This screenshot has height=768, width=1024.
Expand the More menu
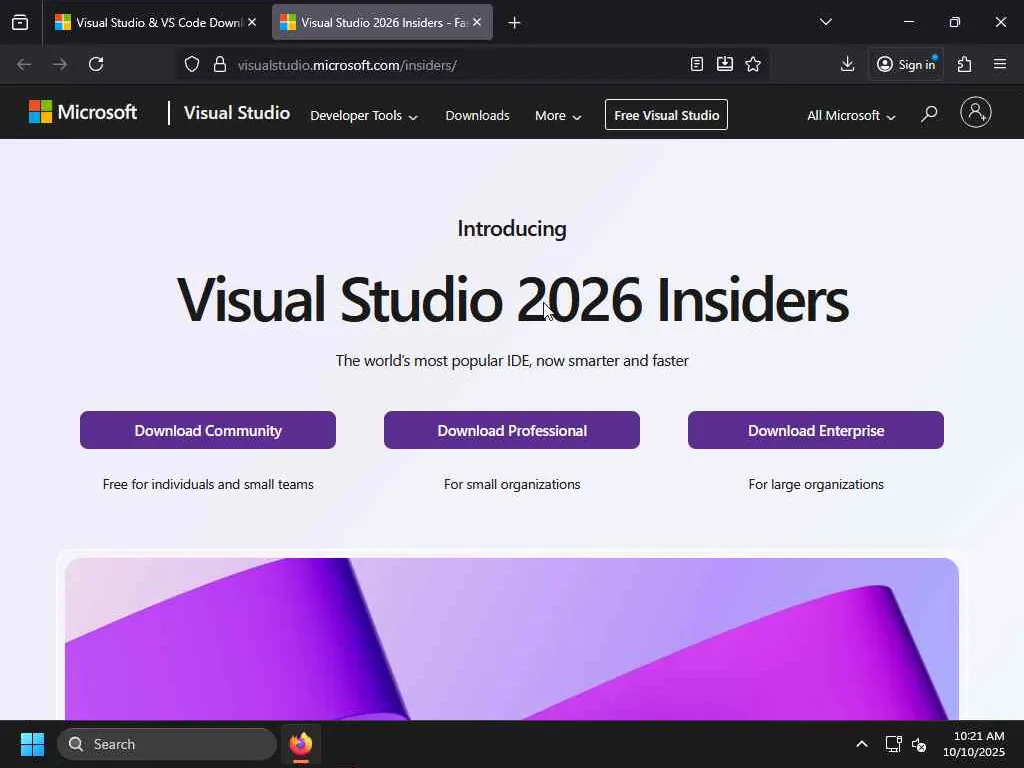tap(558, 116)
